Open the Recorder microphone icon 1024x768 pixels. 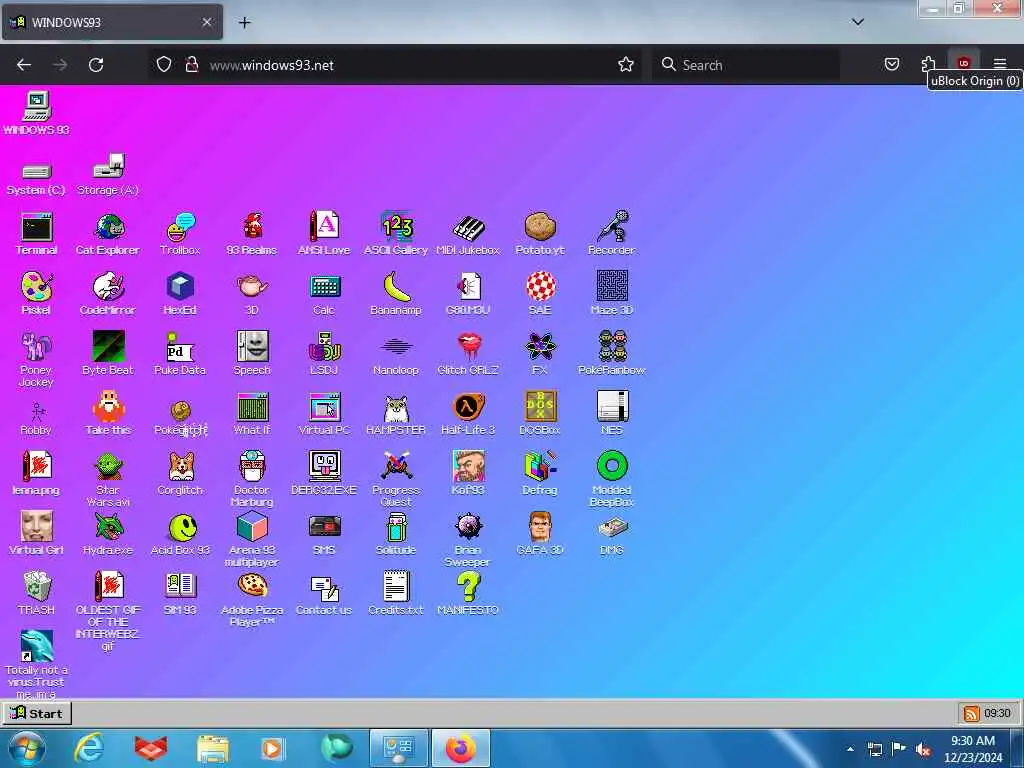[611, 233]
